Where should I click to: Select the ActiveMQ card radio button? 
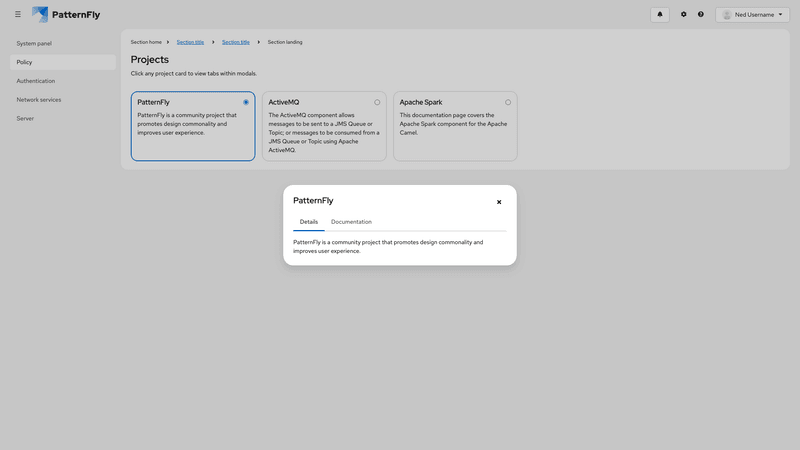point(377,102)
